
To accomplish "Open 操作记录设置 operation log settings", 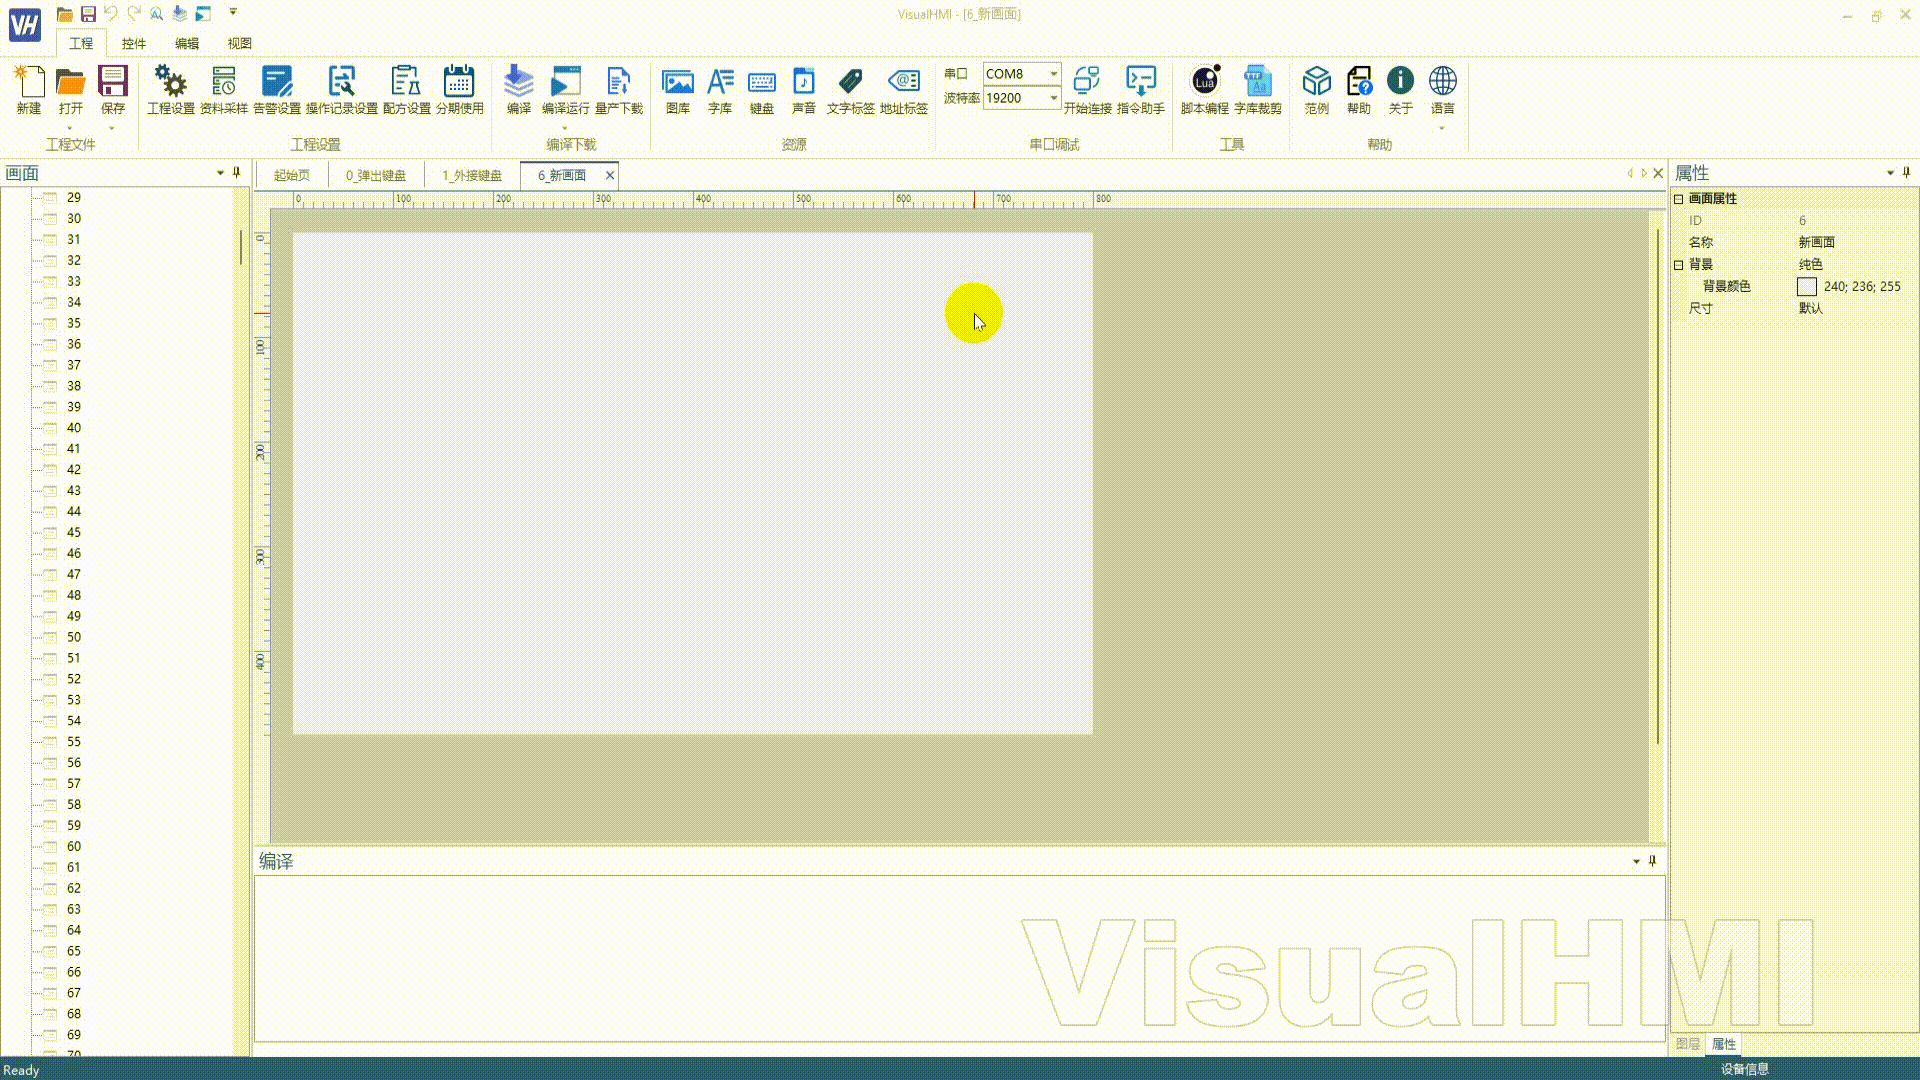I will click(342, 90).
